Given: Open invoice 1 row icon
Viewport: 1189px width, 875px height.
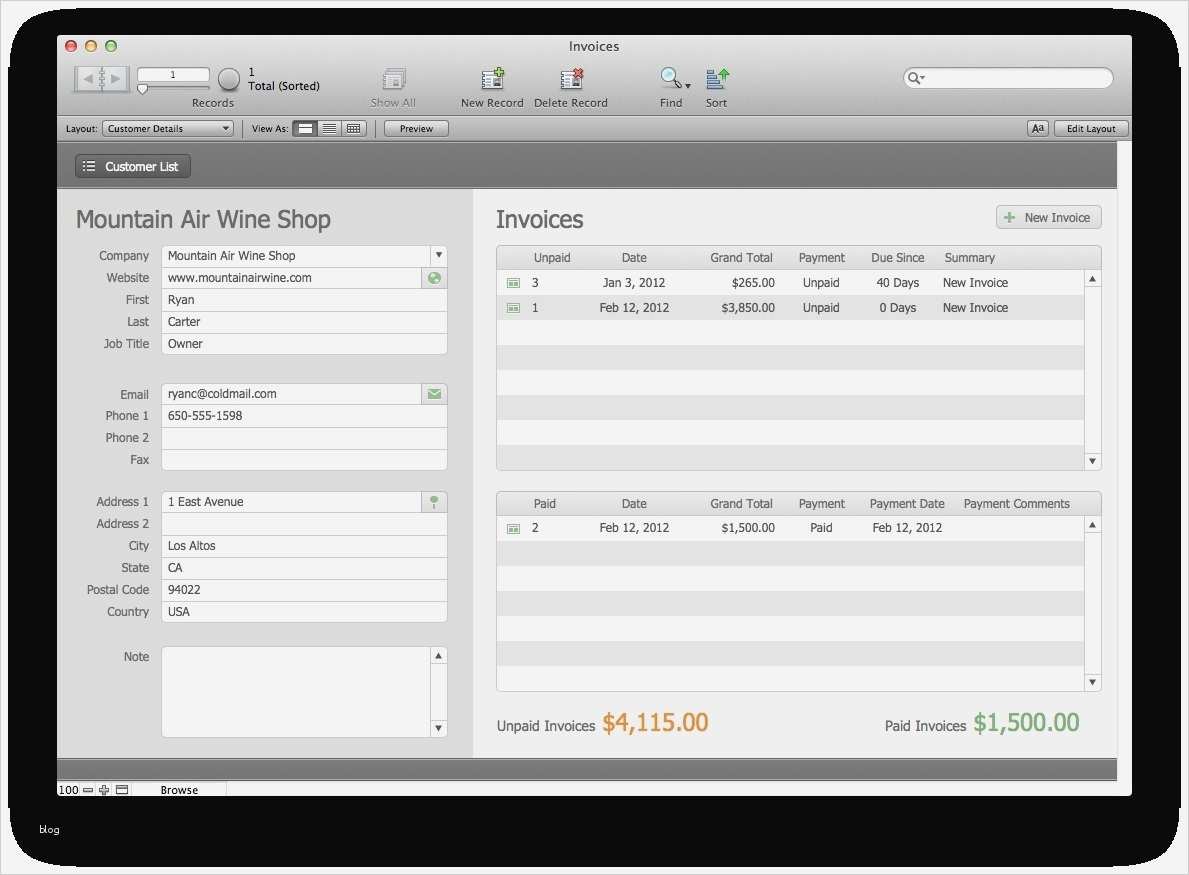Looking at the screenshot, I should (513, 308).
